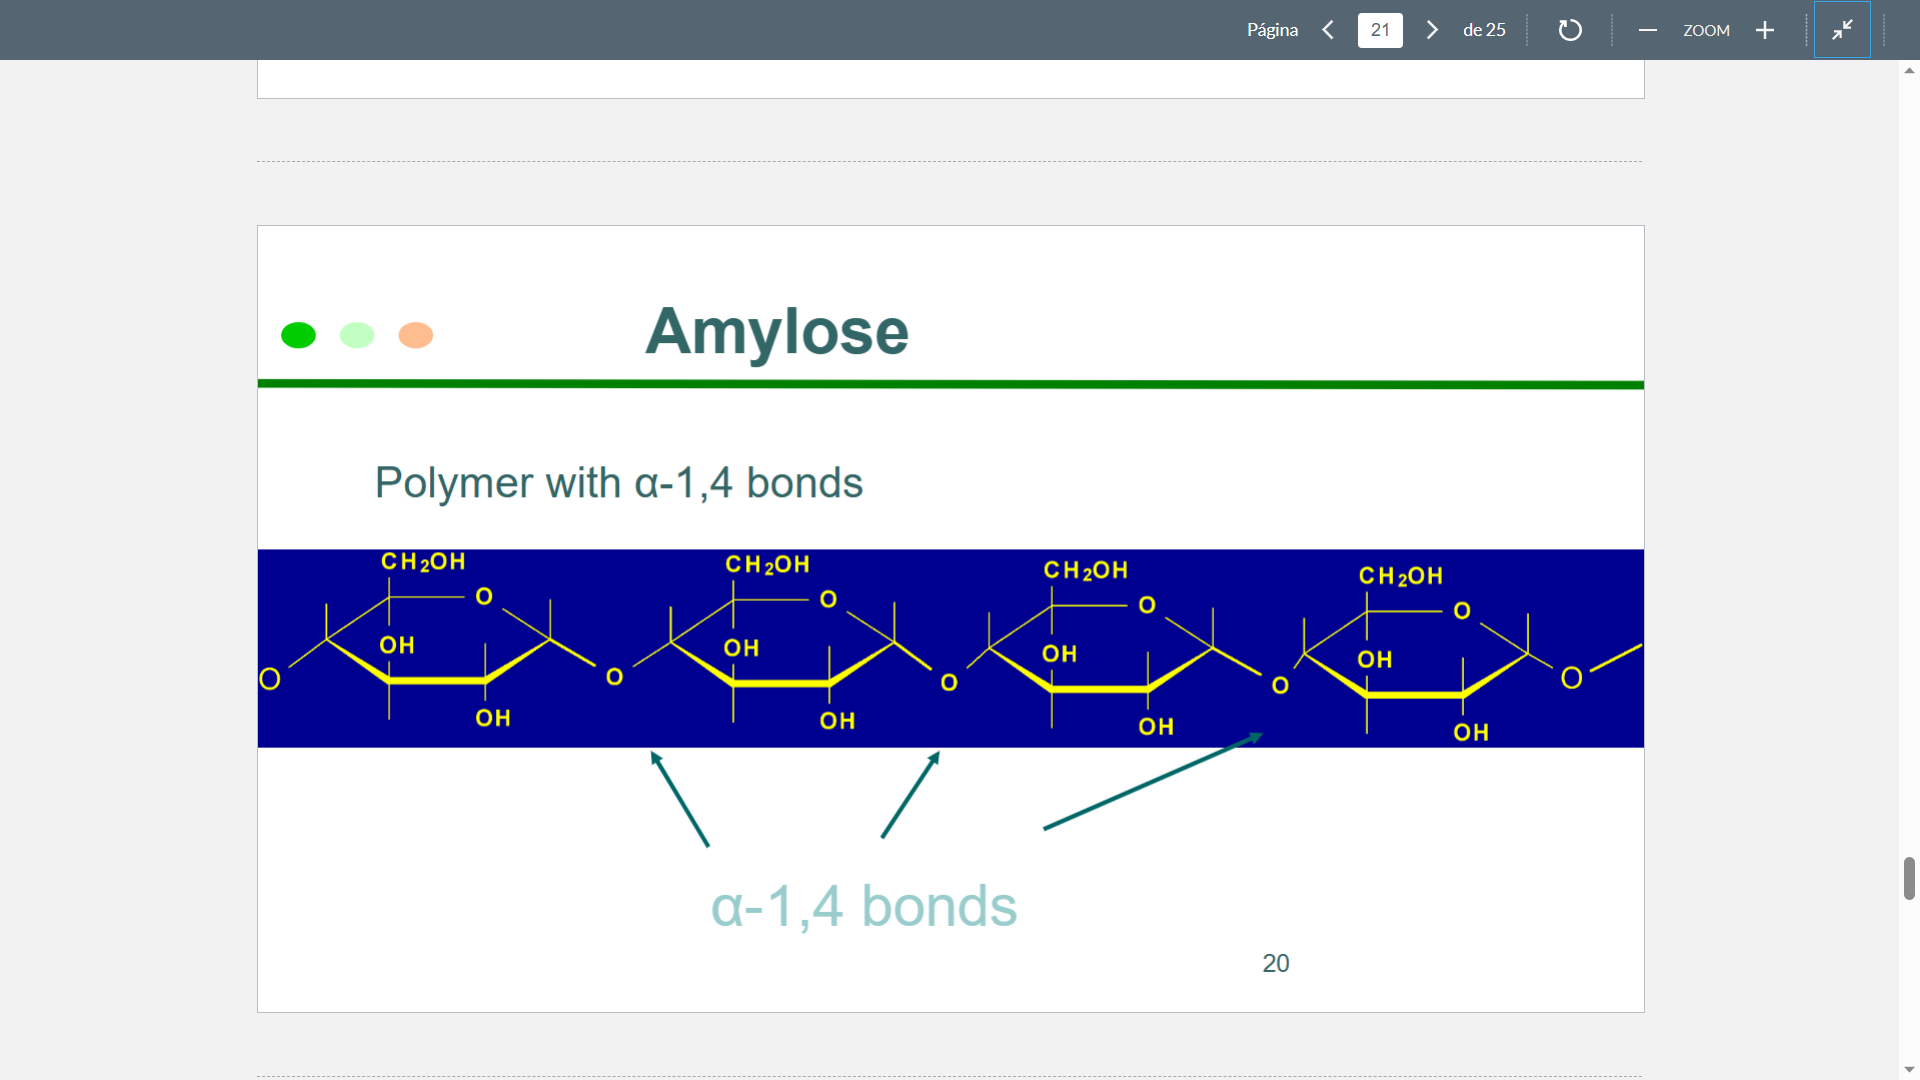Click the page number input field
1920x1080 pixels.
[1380, 30]
